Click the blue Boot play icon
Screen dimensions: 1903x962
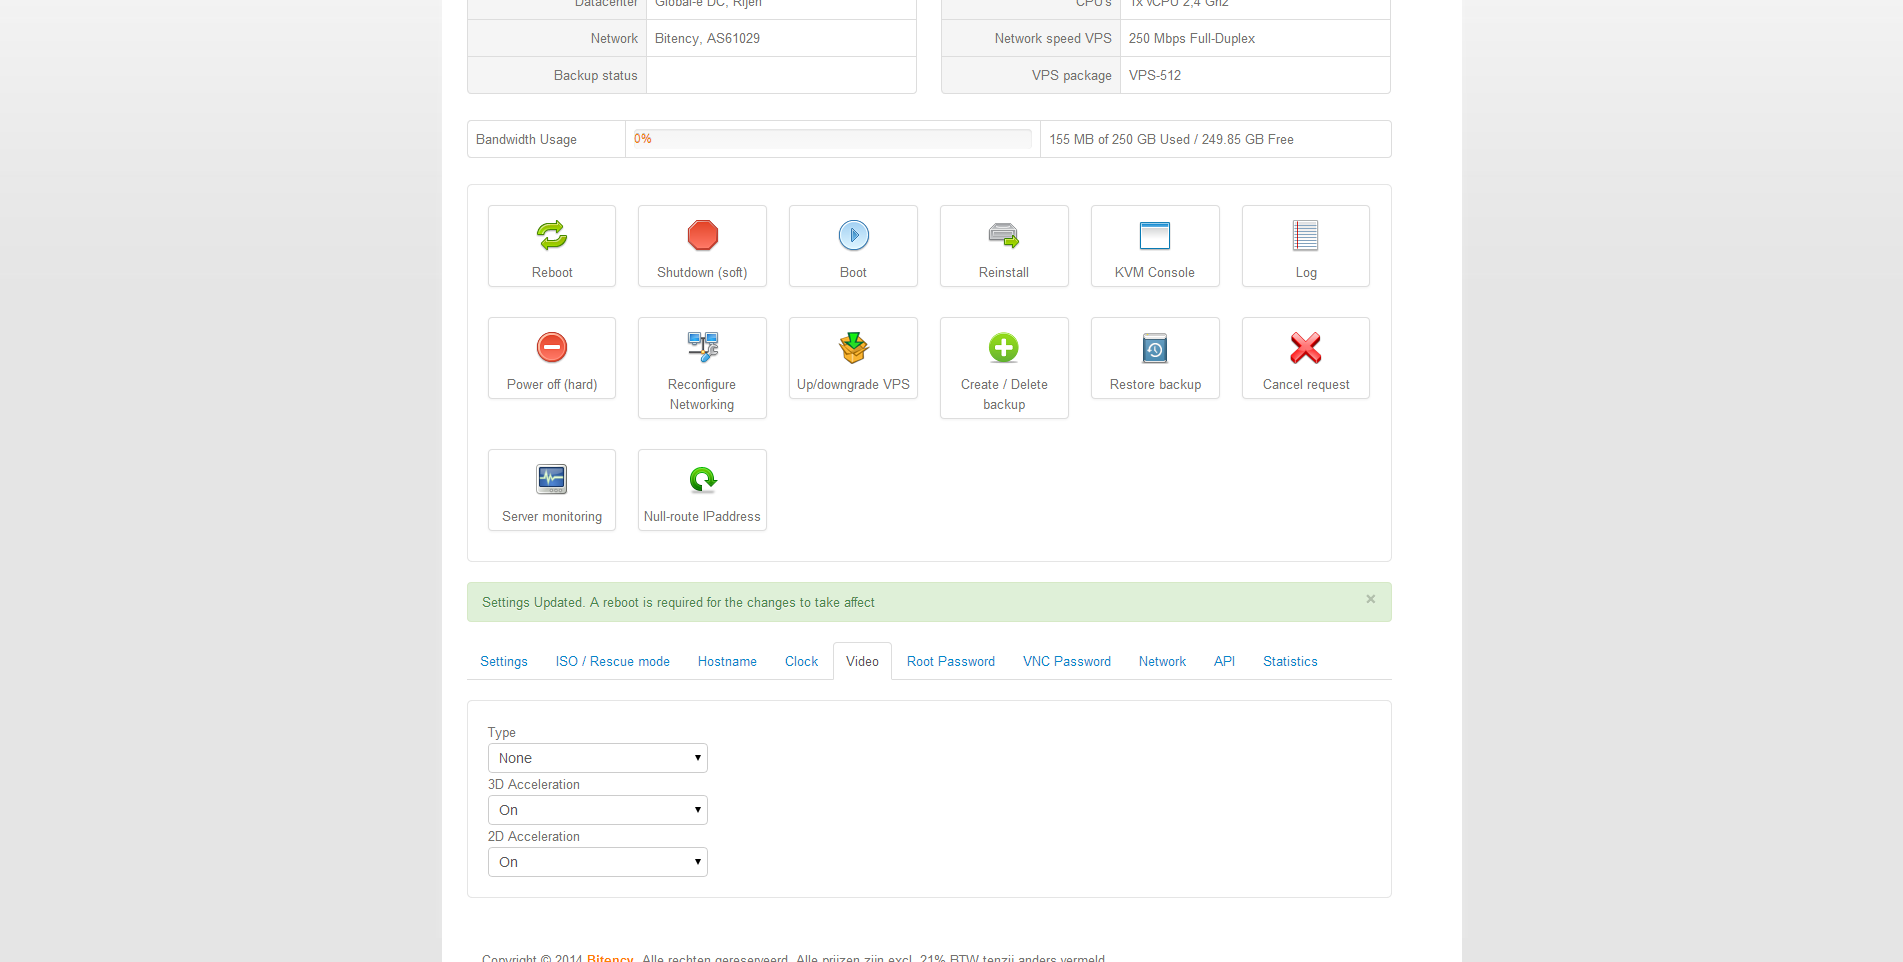pos(853,236)
